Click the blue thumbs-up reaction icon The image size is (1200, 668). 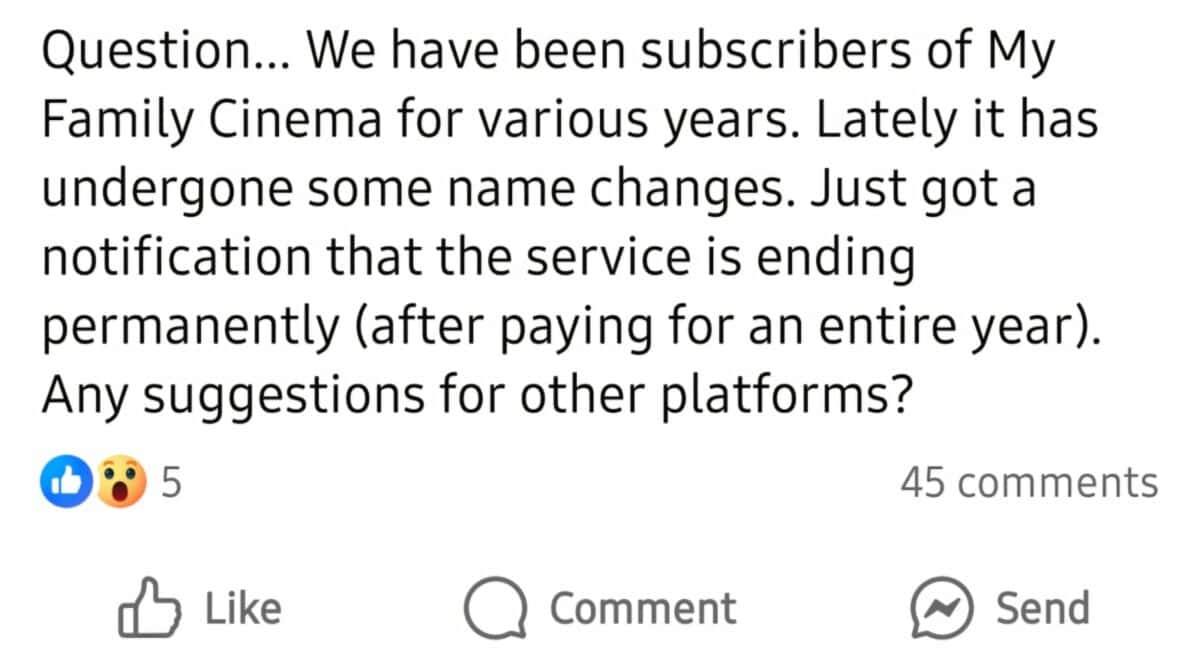pos(67,484)
